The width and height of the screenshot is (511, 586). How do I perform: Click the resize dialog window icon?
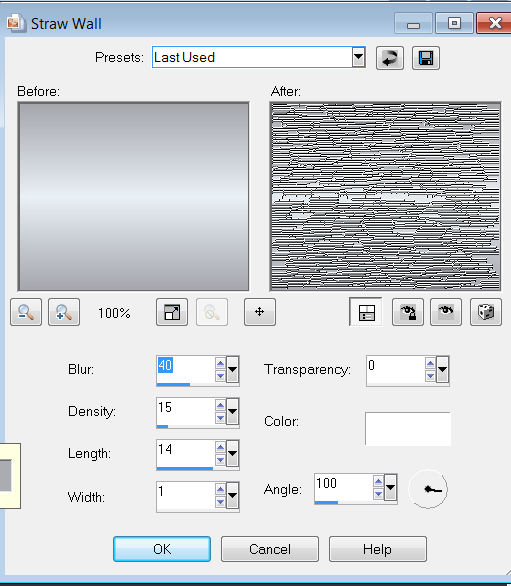172,312
